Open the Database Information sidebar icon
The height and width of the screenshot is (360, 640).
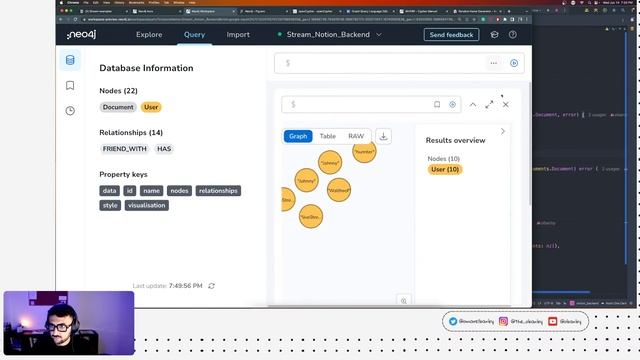click(x=70, y=60)
